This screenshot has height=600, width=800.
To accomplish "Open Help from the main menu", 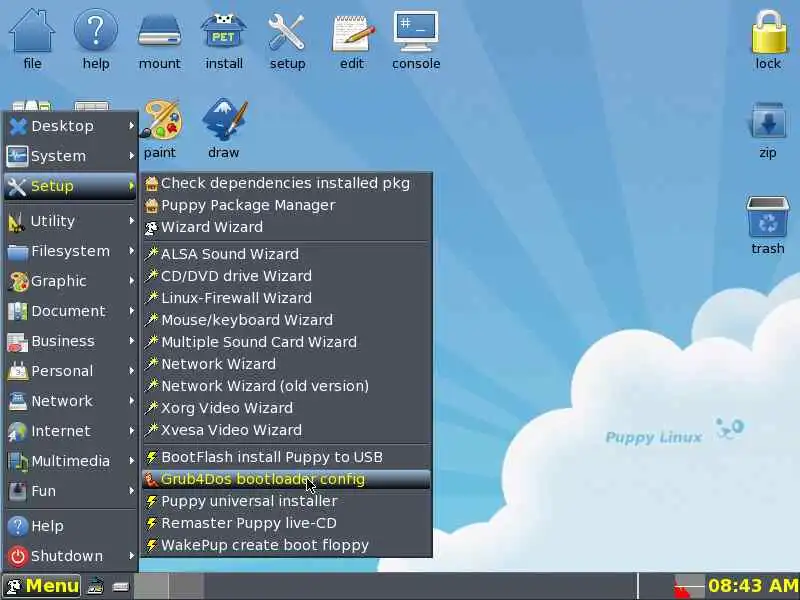I will point(71,526).
